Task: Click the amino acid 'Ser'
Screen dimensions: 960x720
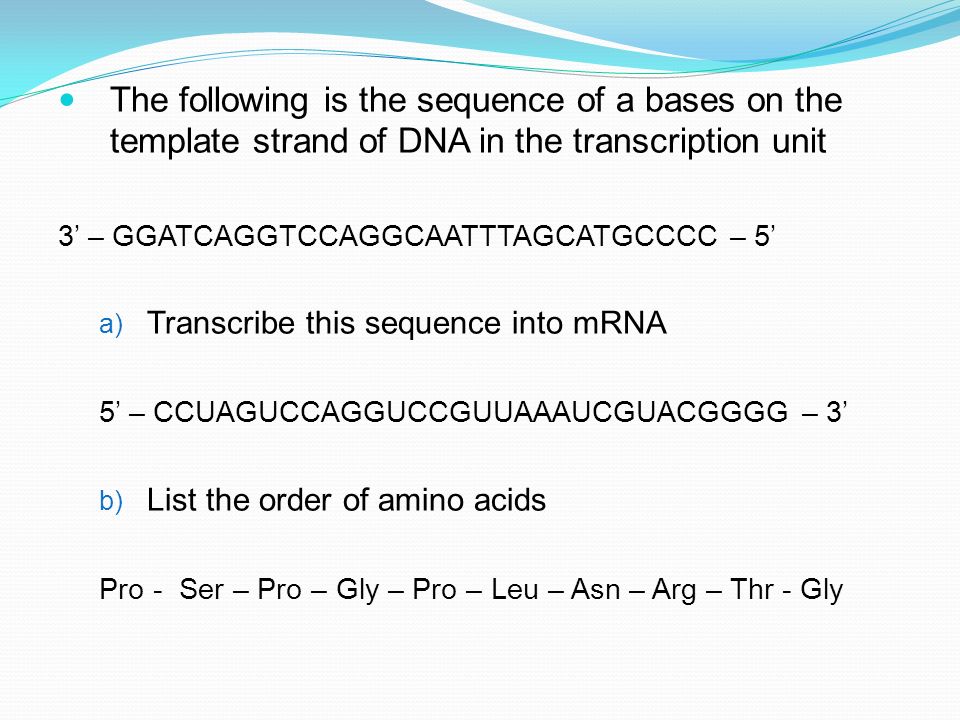Action: [201, 589]
